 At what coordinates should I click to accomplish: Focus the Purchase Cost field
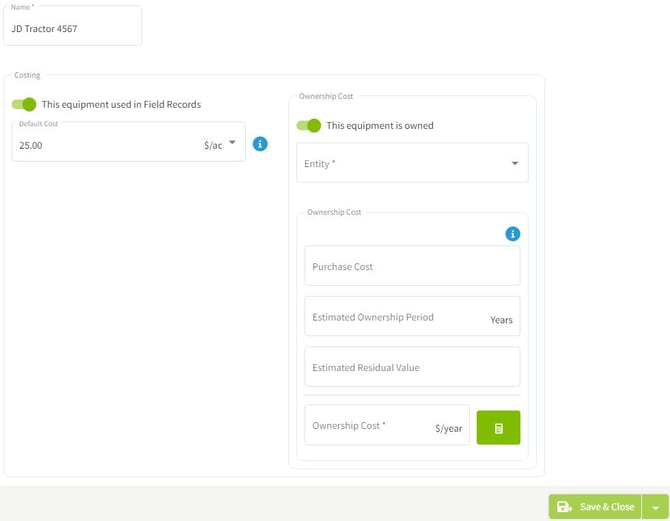point(412,267)
